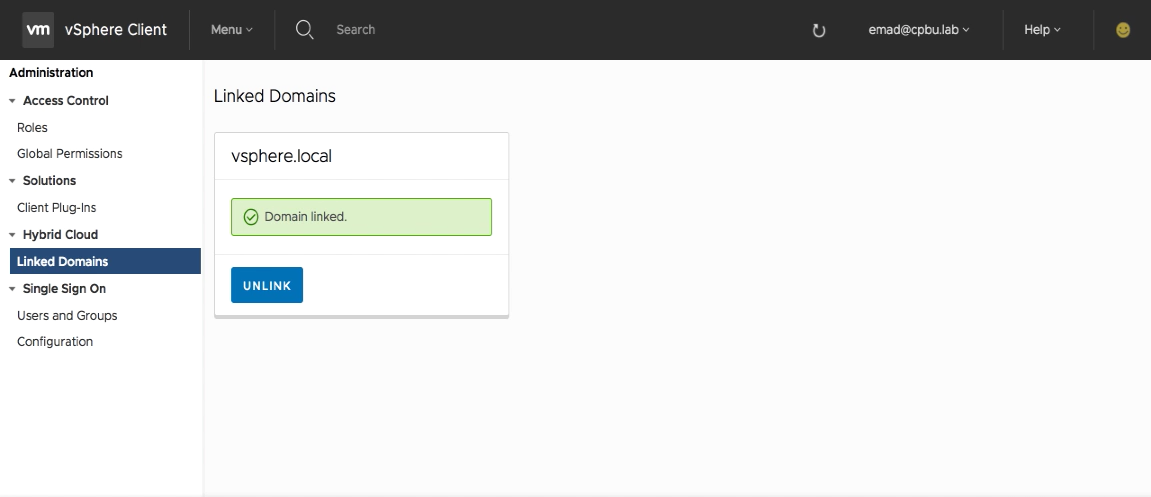This screenshot has height=497, width=1151.
Task: Collapse the Hybrid Cloud section
Action: point(12,235)
